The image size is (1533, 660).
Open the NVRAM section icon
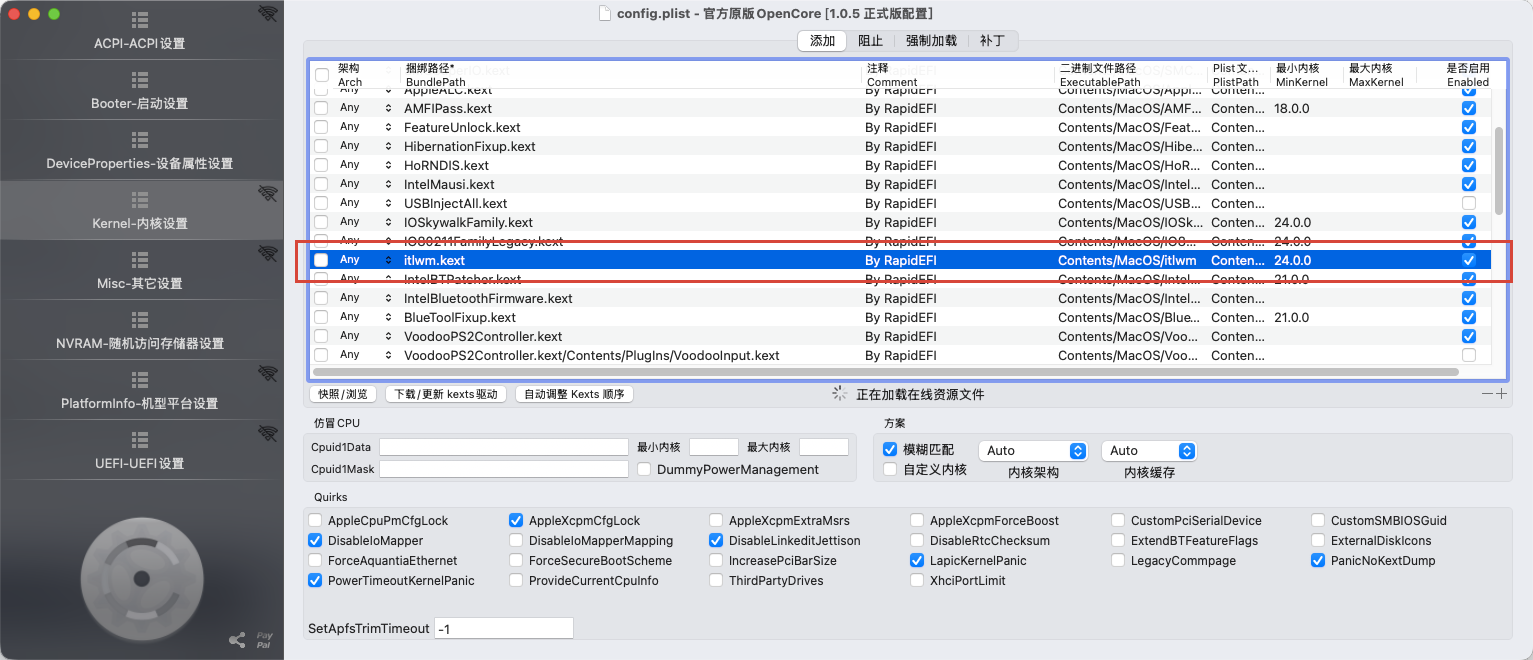140,320
